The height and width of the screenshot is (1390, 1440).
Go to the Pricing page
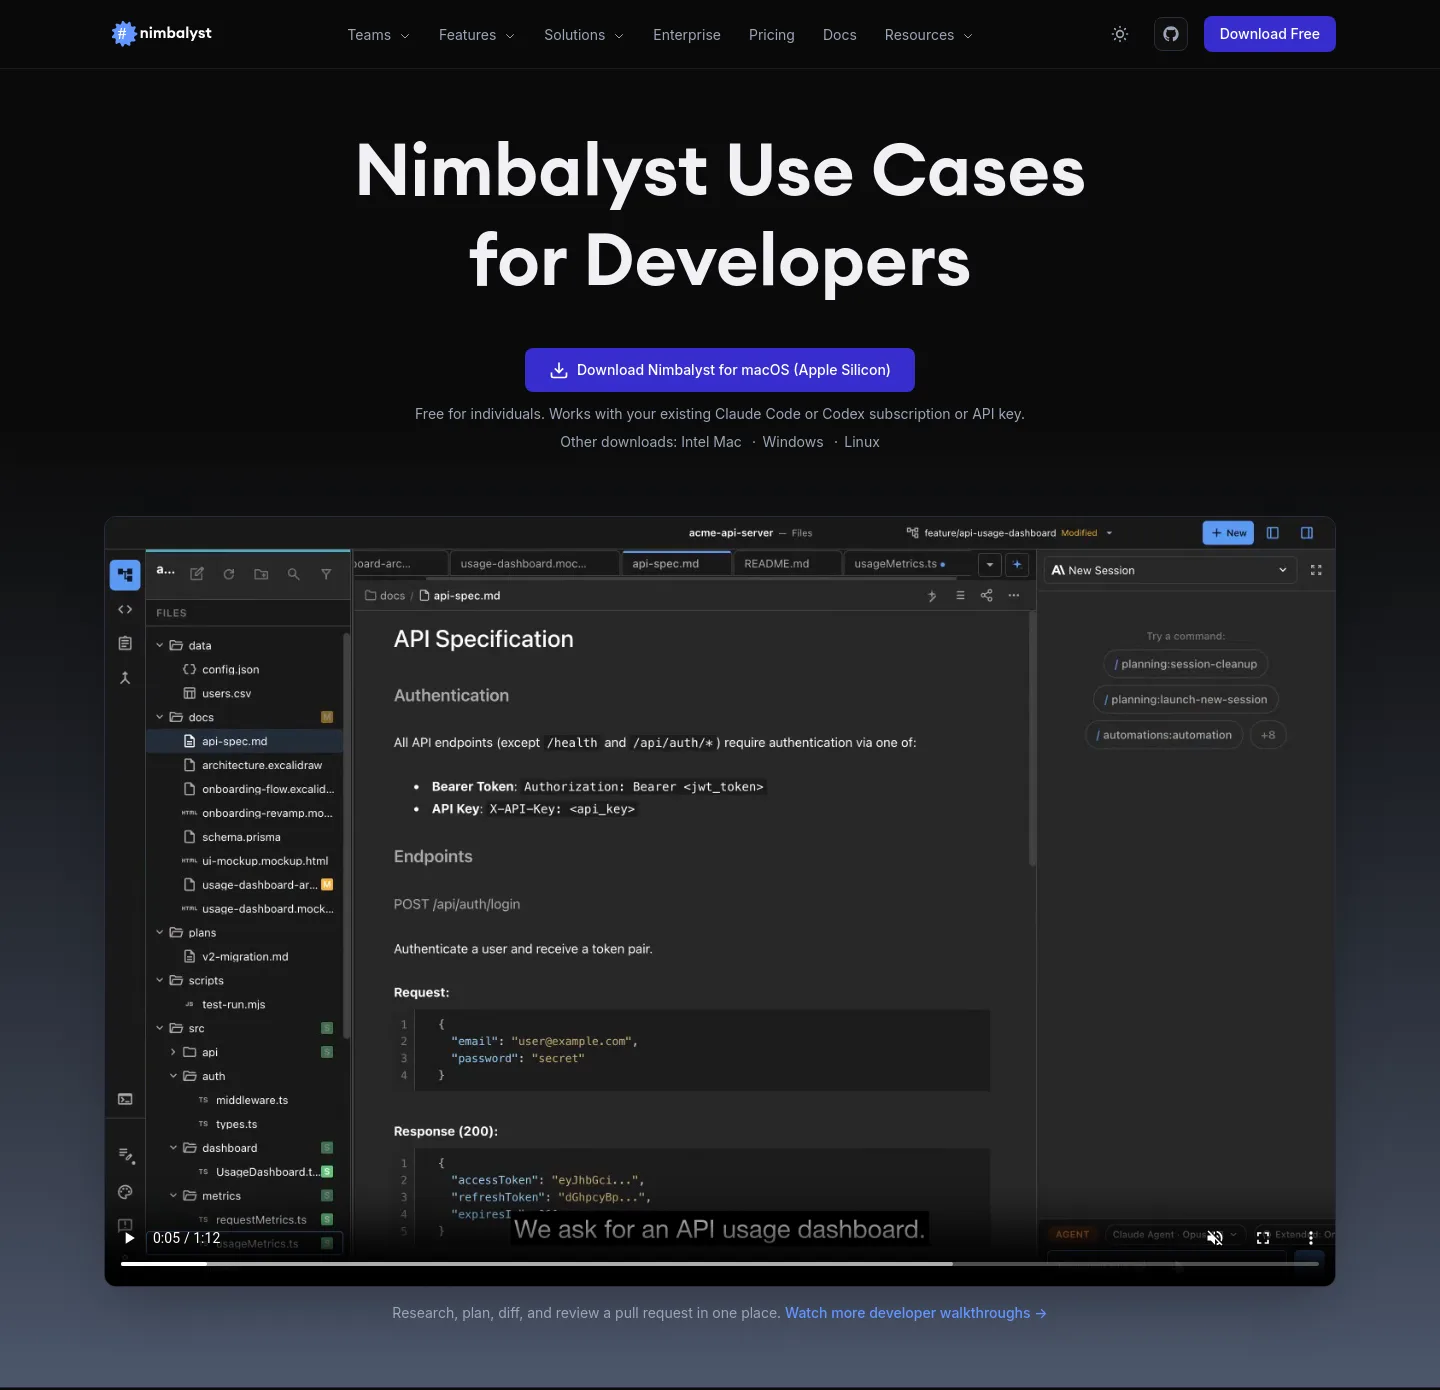click(x=772, y=35)
